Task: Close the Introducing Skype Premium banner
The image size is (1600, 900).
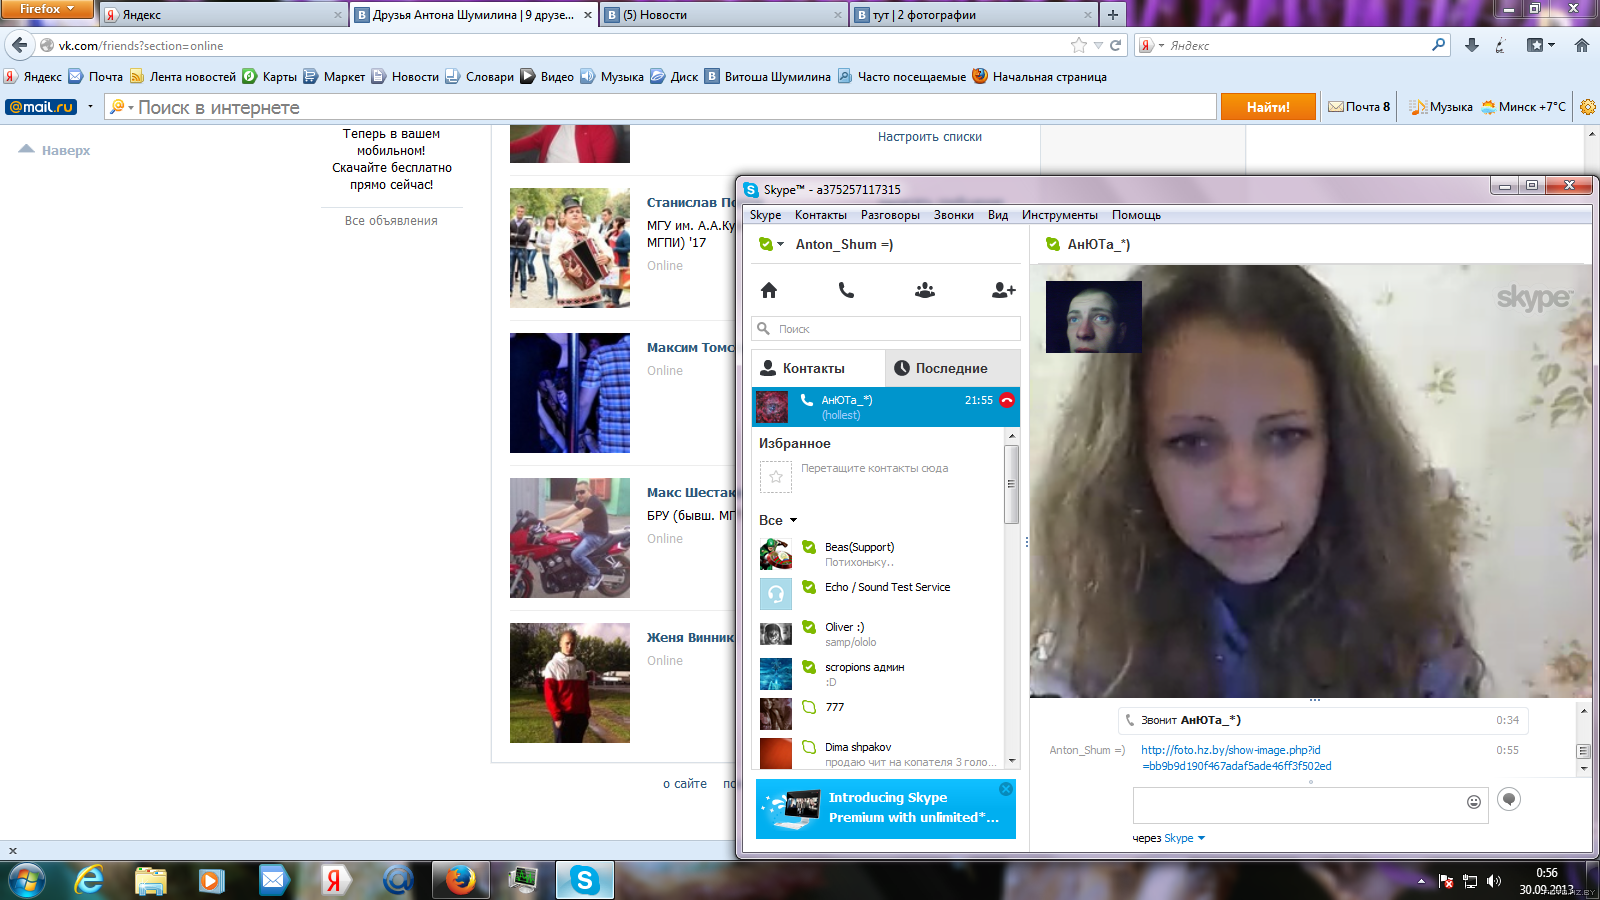Action: point(1006,789)
